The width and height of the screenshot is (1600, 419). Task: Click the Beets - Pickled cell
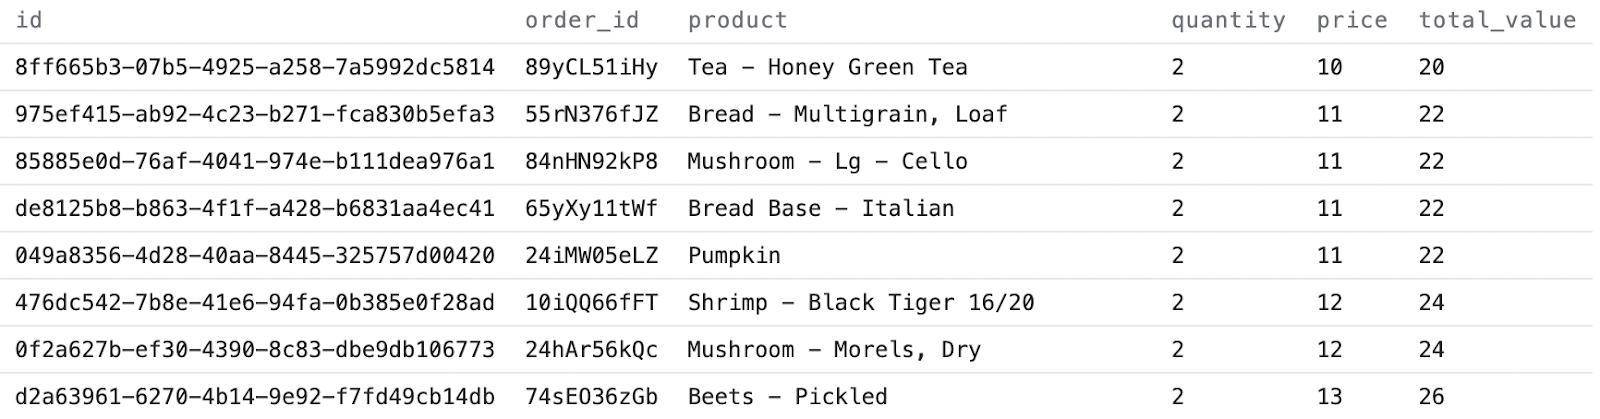787,396
